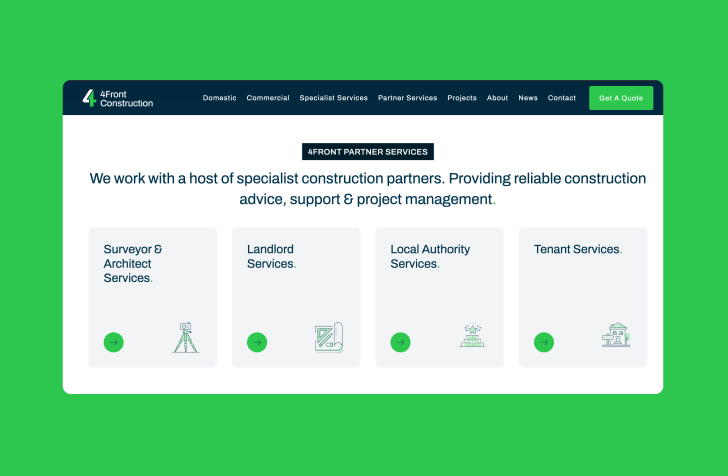728x476 pixels.
Task: Open the Projects page
Action: point(462,98)
